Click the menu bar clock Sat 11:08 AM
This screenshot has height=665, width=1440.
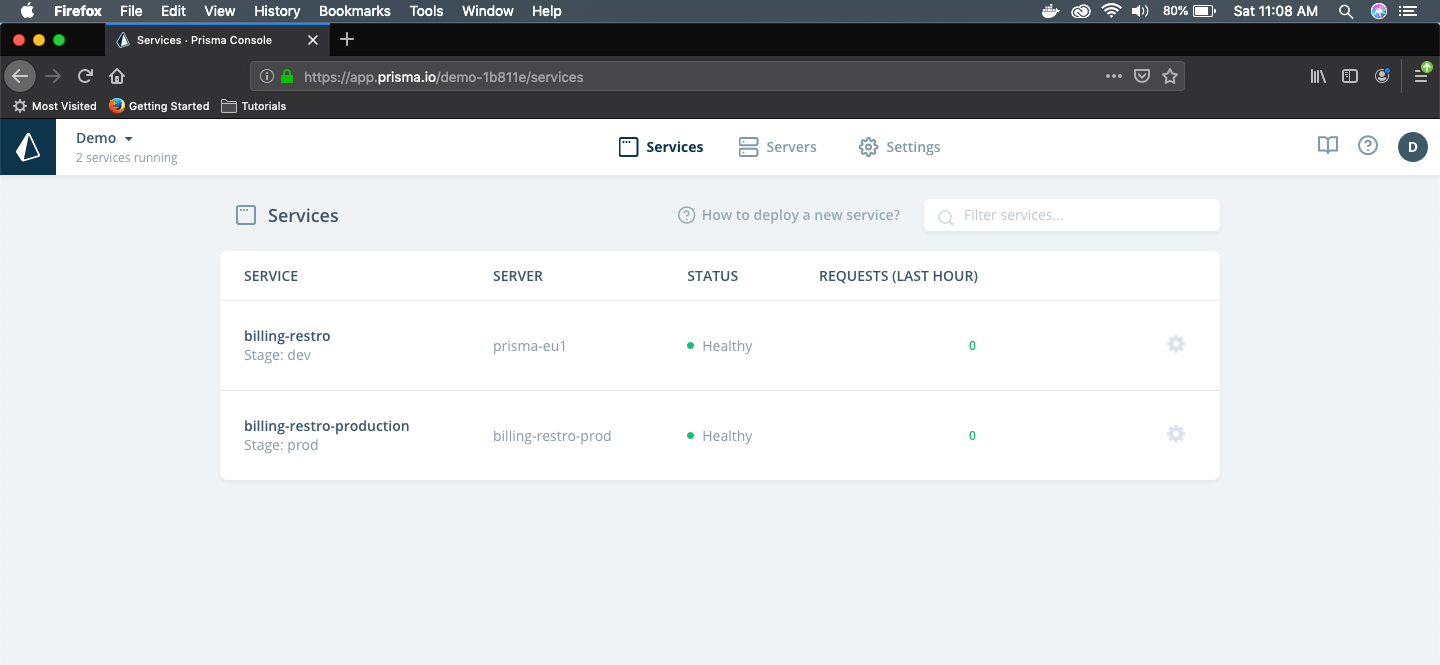1276,11
